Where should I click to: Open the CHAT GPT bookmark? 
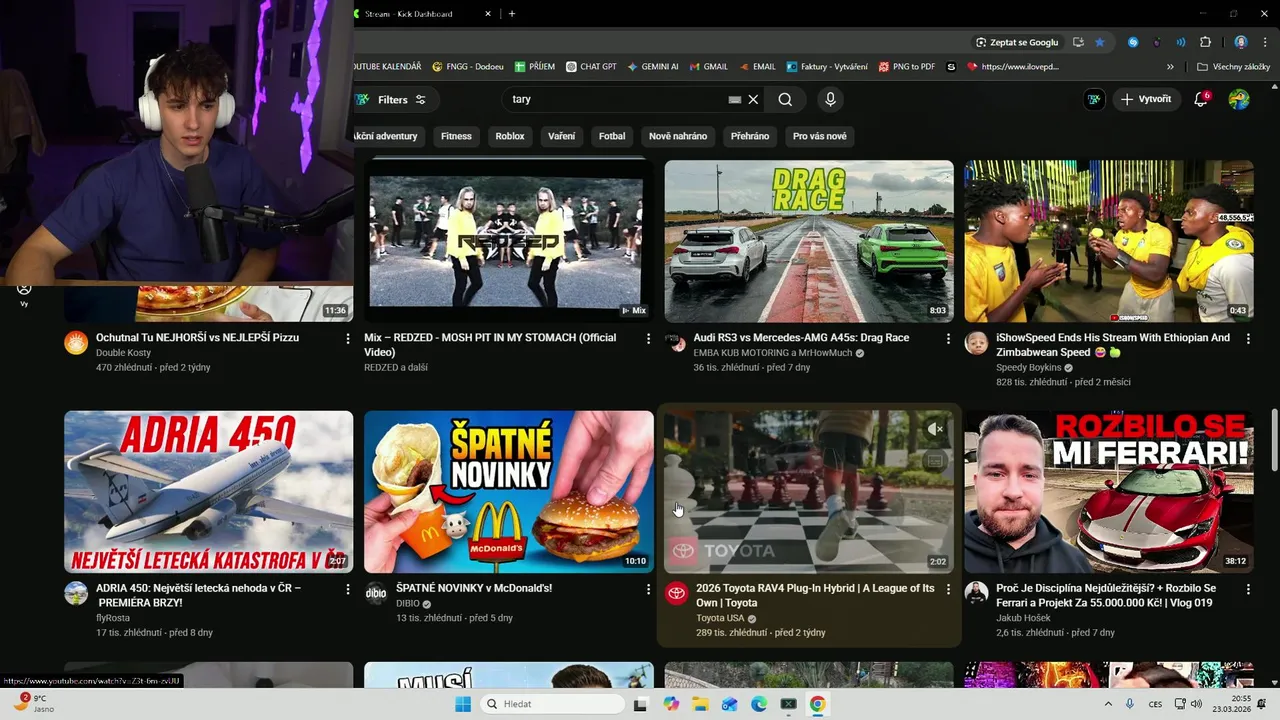point(591,67)
